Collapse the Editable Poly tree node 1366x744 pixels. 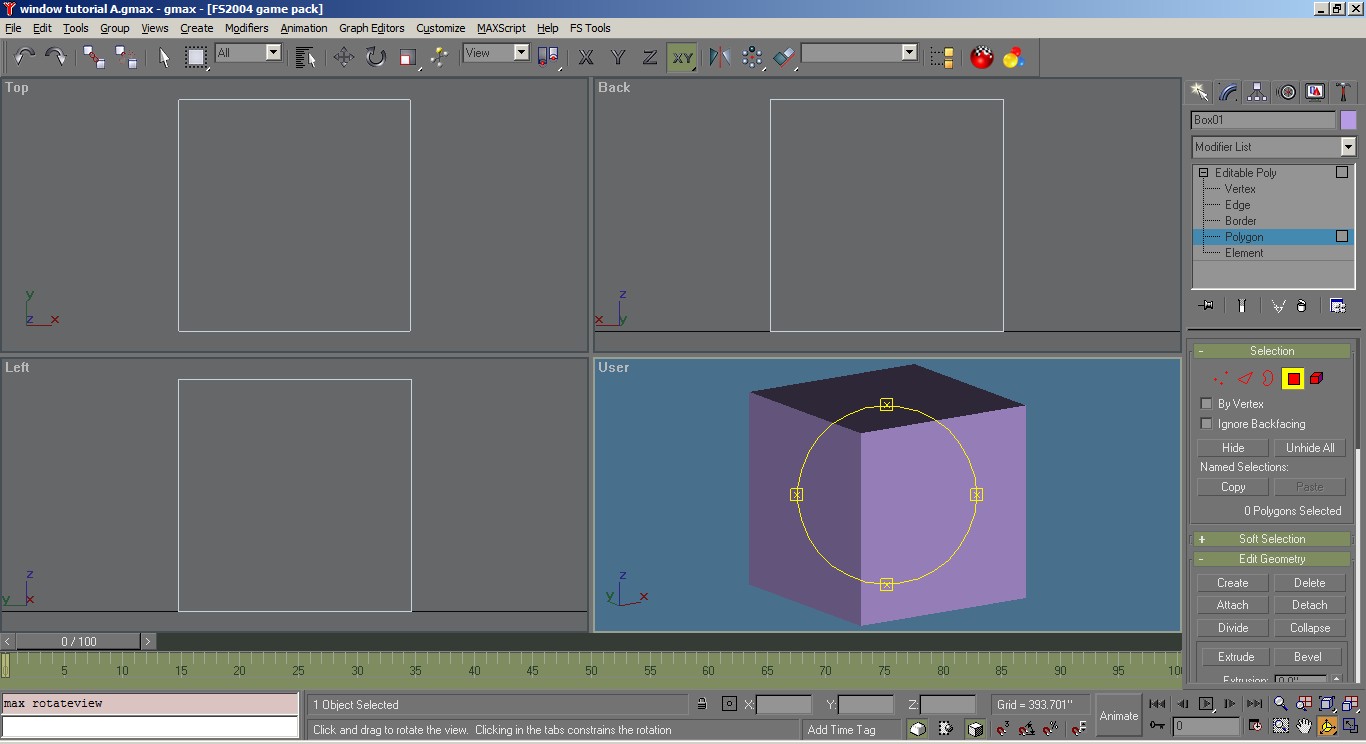coord(1204,173)
